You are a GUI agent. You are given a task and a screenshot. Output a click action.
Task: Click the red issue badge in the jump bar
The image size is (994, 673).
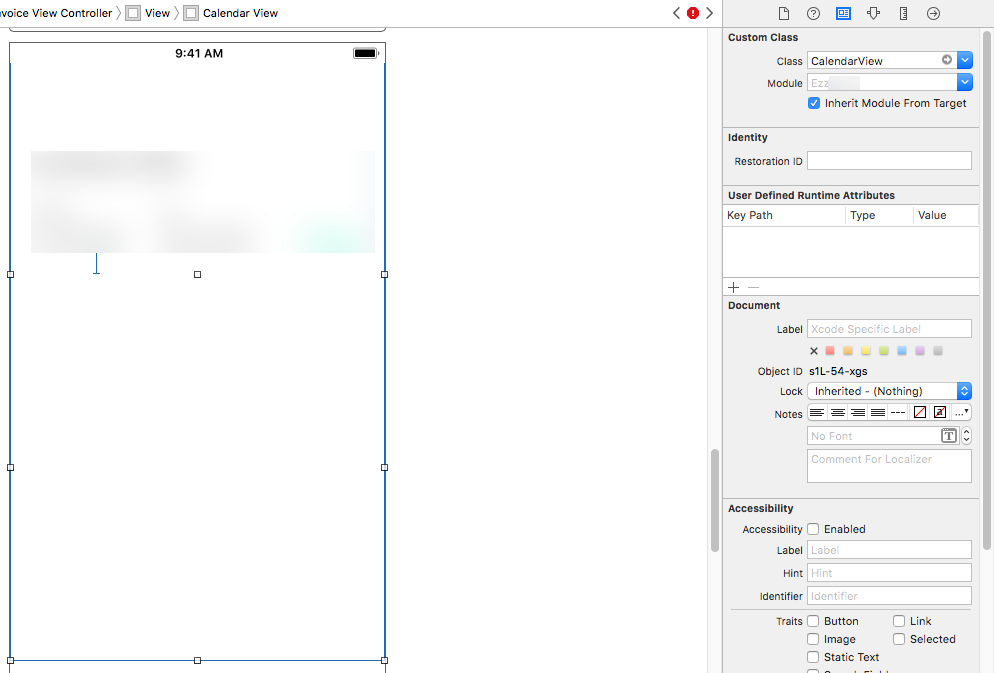click(x=693, y=13)
